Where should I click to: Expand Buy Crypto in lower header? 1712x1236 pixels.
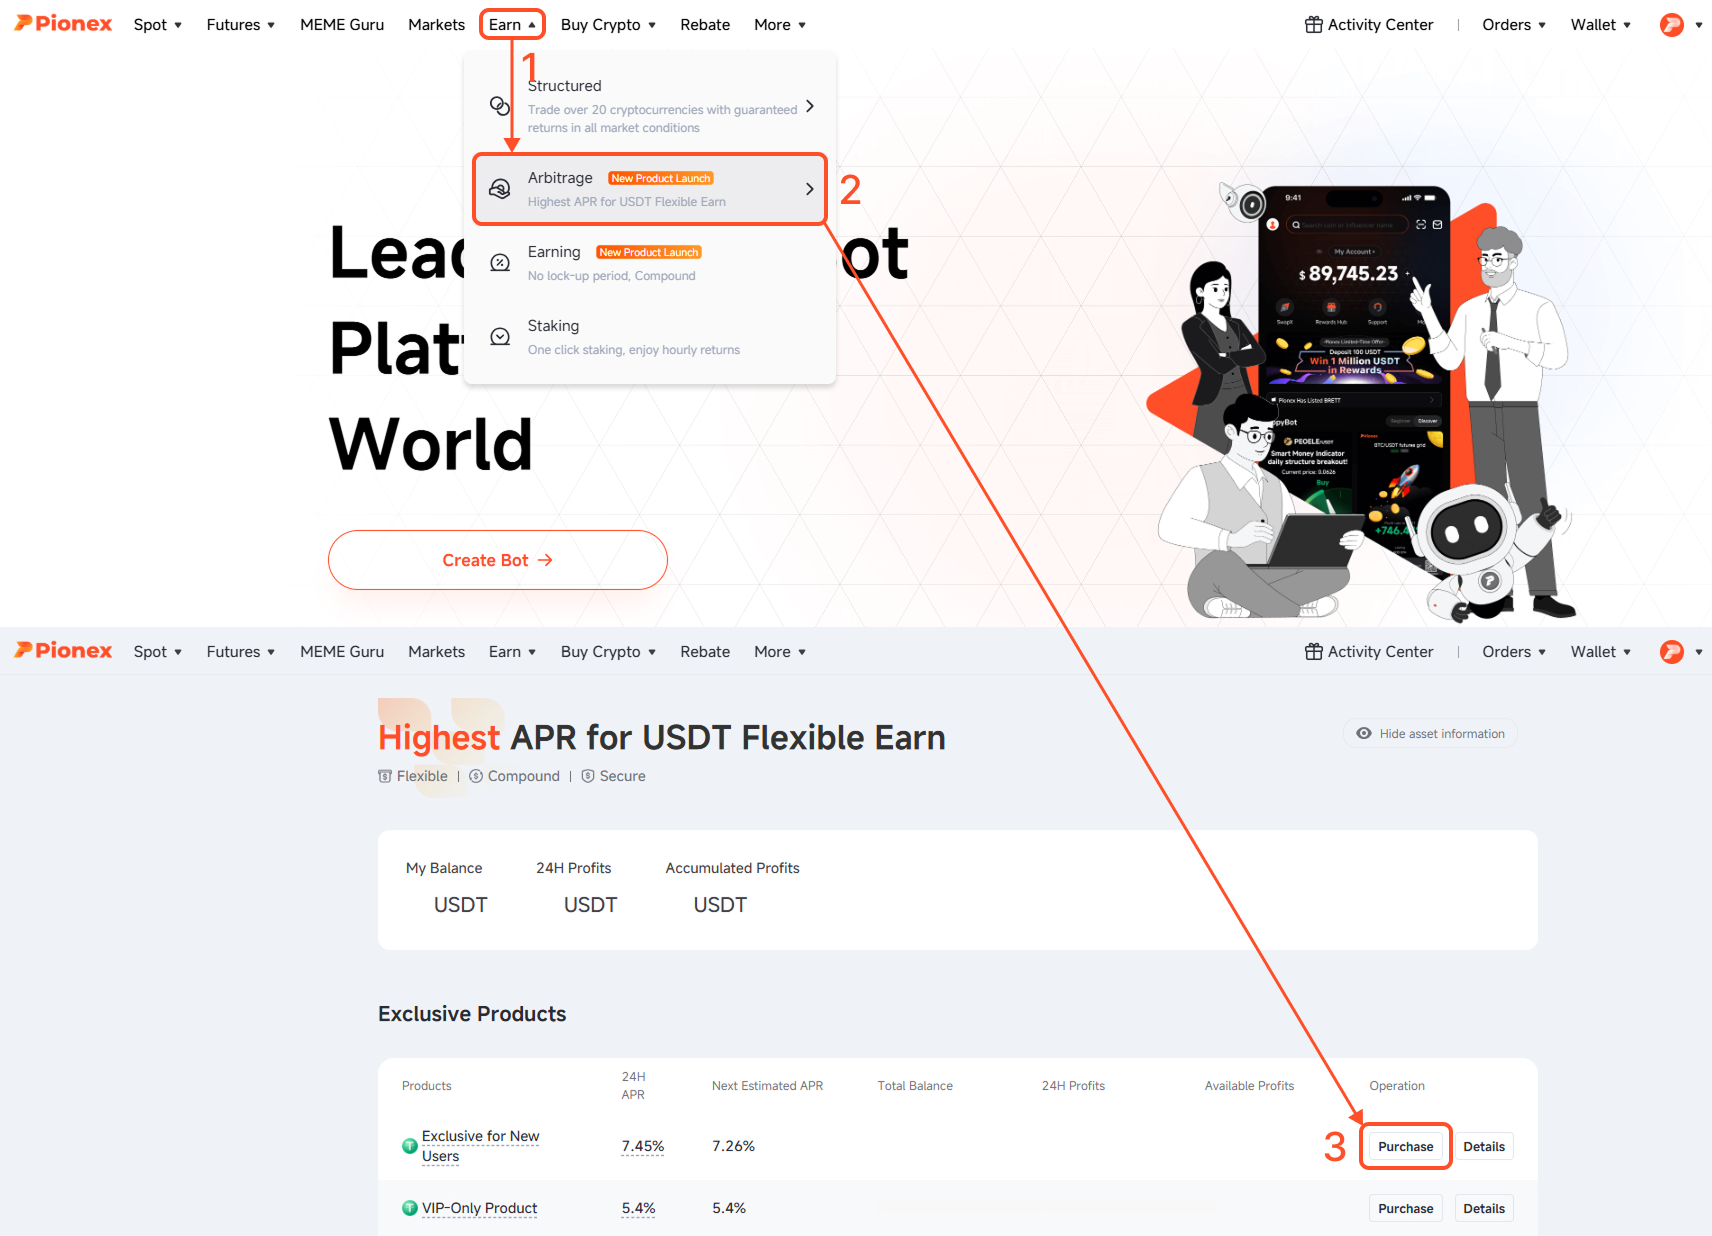point(608,651)
